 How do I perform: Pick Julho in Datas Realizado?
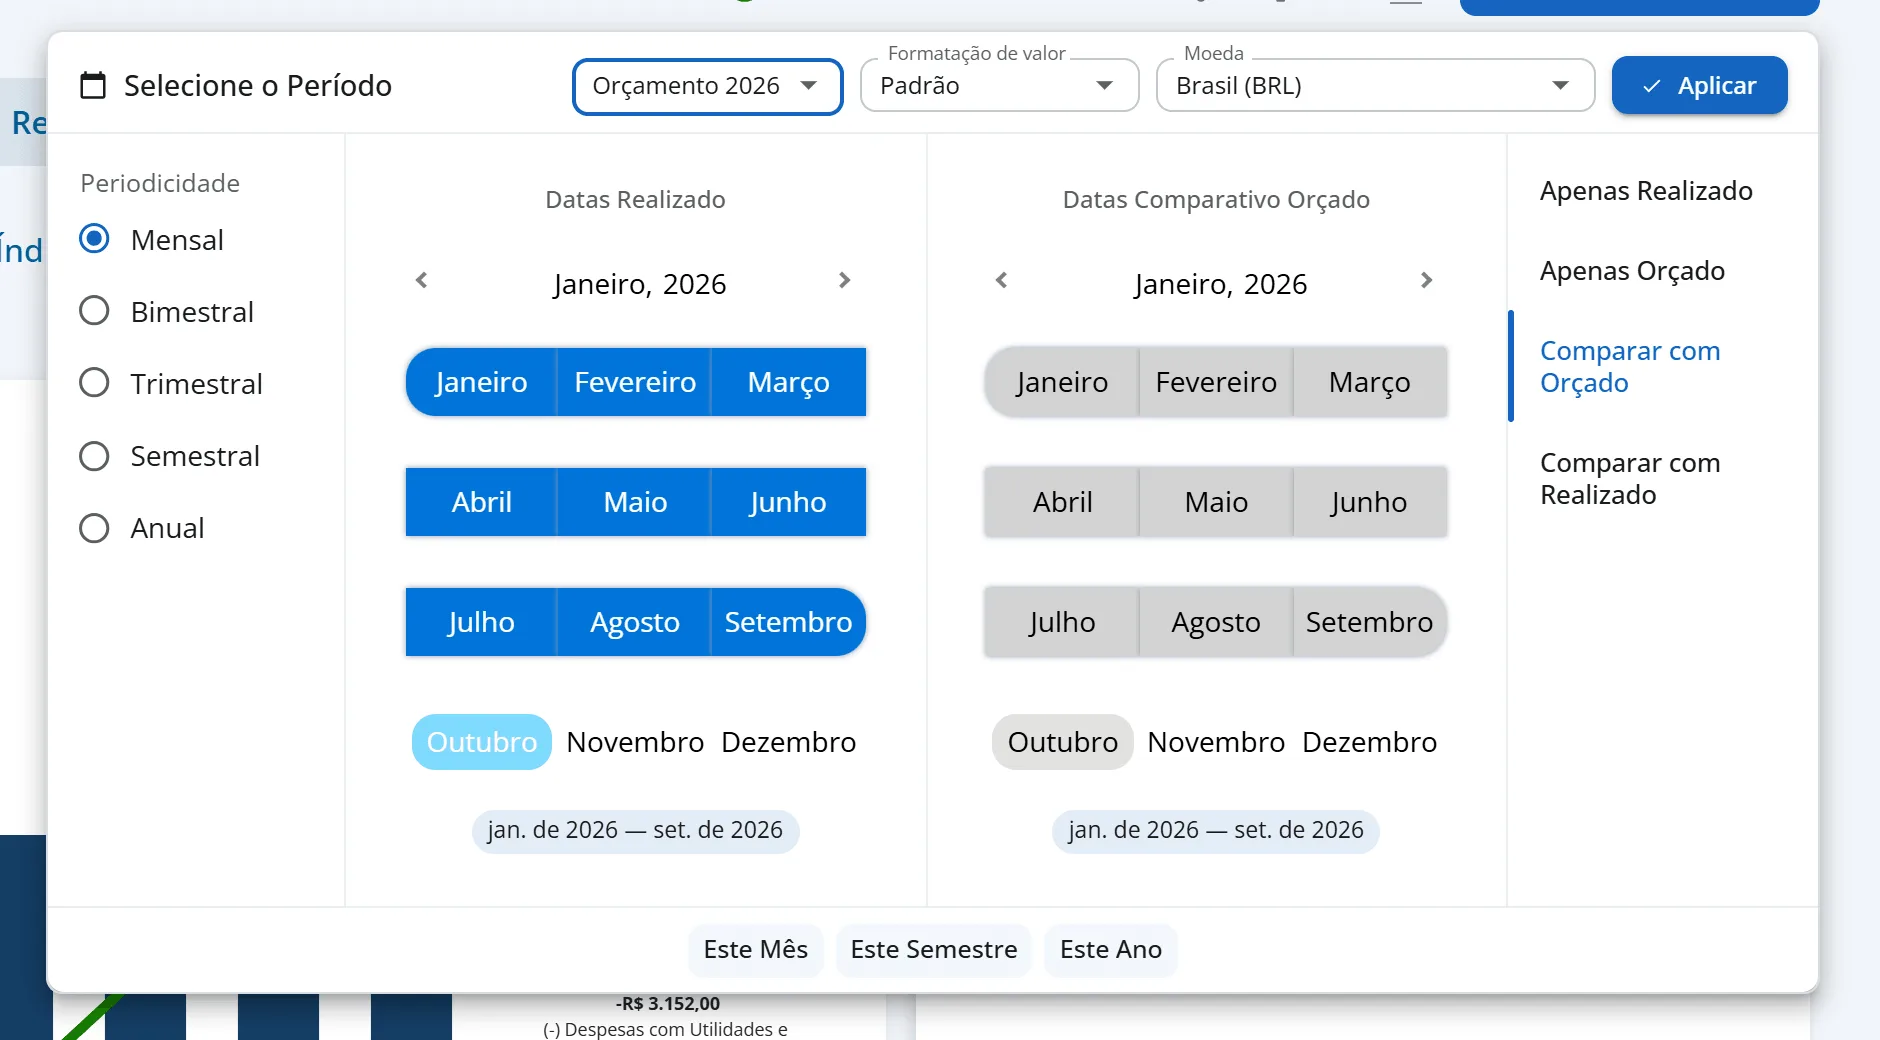pyautogui.click(x=481, y=622)
